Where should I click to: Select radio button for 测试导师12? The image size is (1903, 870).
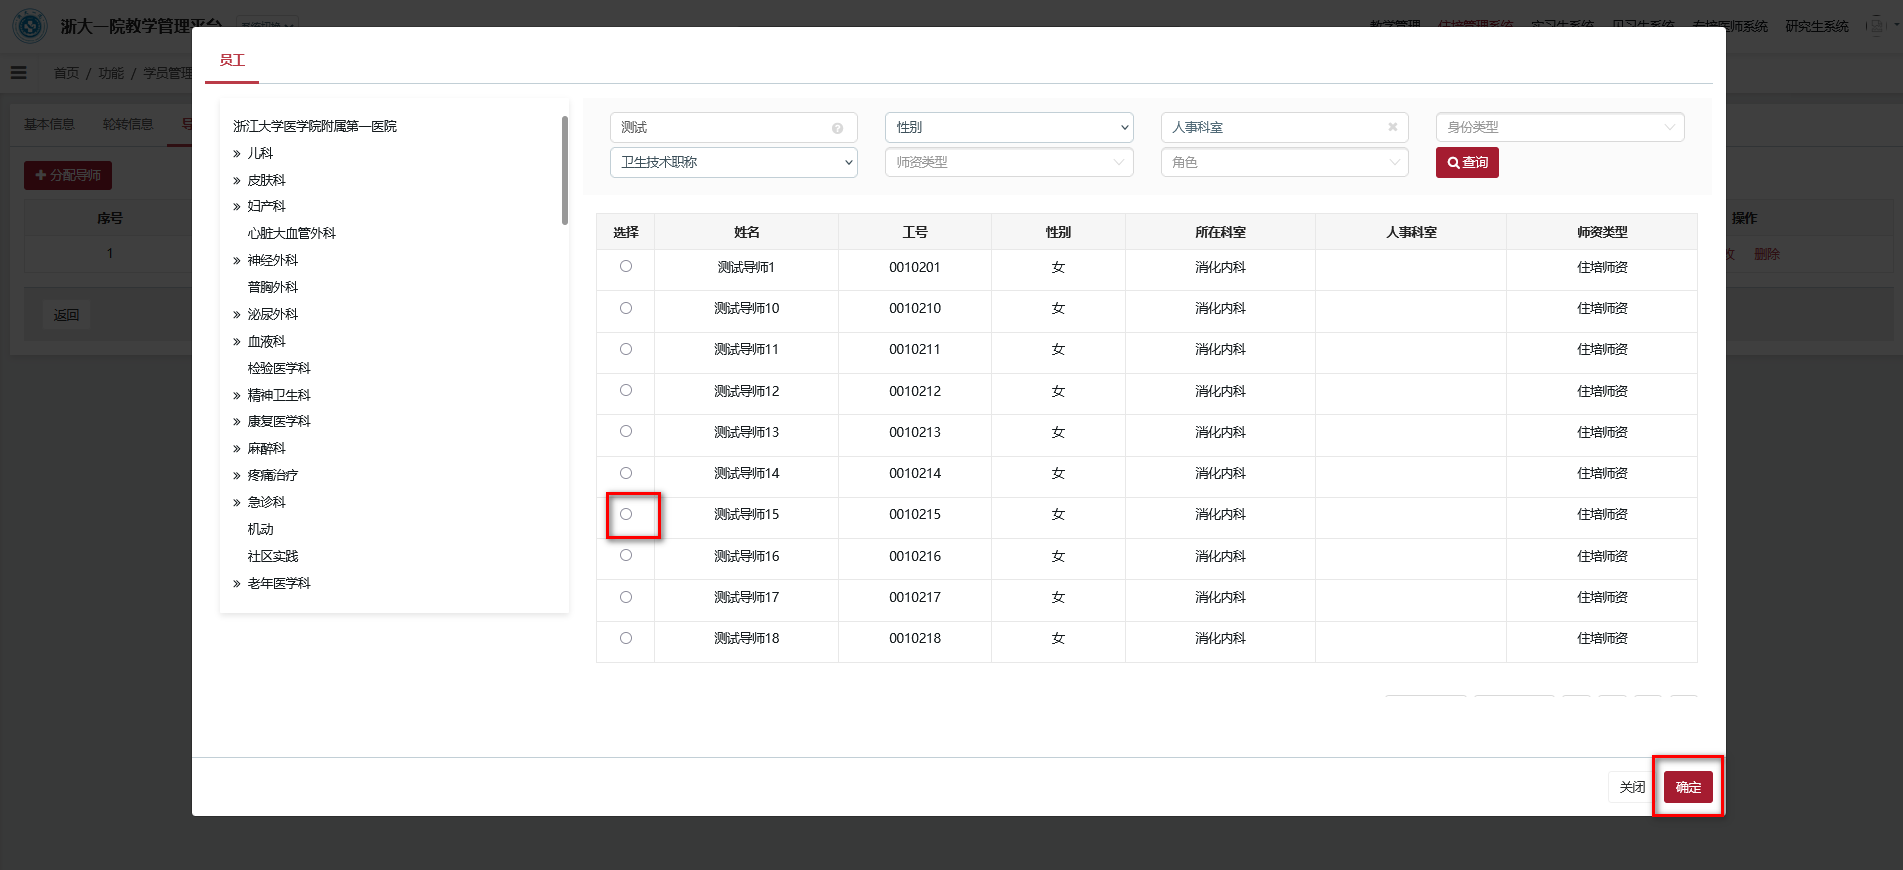click(x=626, y=390)
